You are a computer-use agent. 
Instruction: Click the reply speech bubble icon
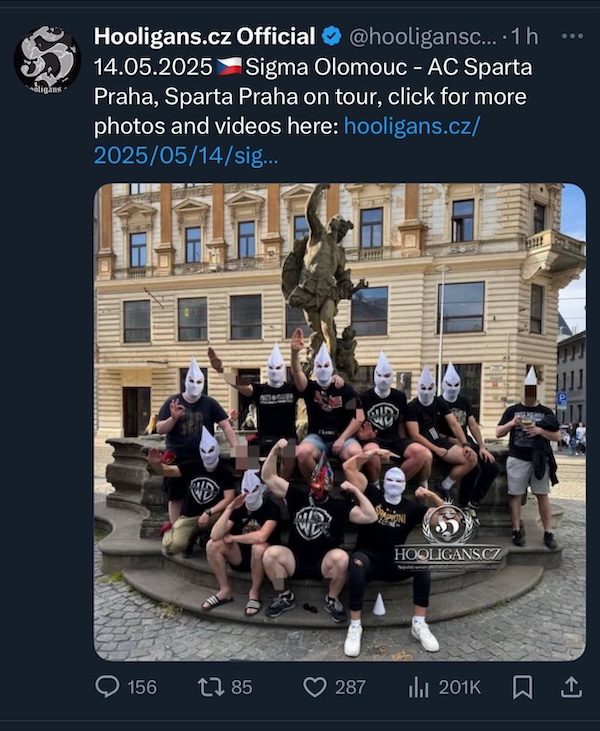pyautogui.click(x=107, y=687)
